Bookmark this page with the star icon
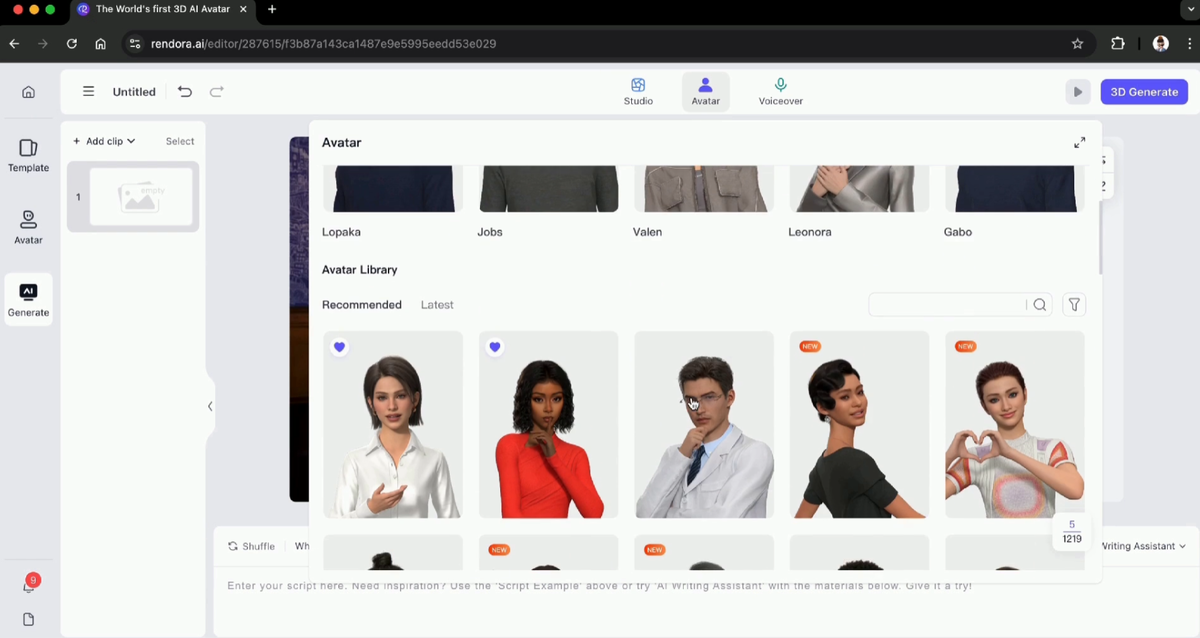1200x638 pixels. (1077, 44)
